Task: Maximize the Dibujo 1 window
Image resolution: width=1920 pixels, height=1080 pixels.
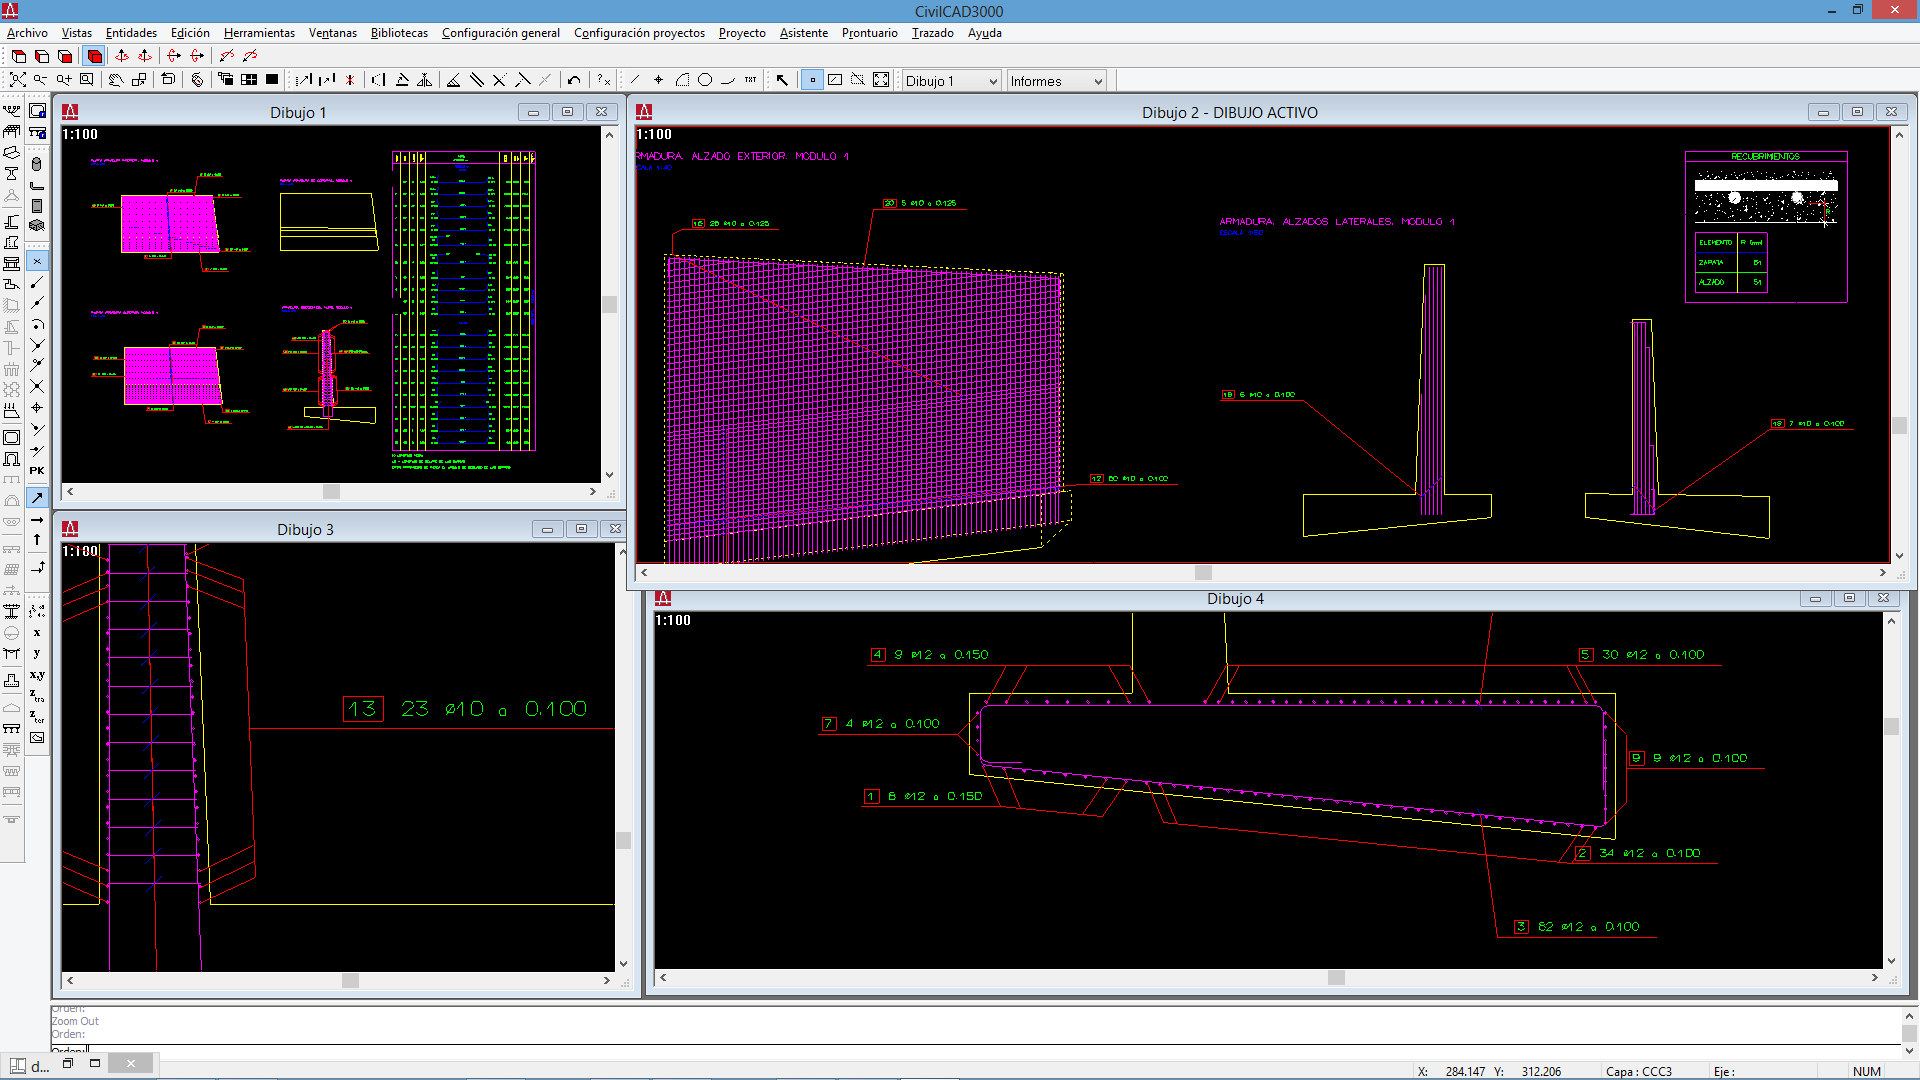Action: point(567,112)
